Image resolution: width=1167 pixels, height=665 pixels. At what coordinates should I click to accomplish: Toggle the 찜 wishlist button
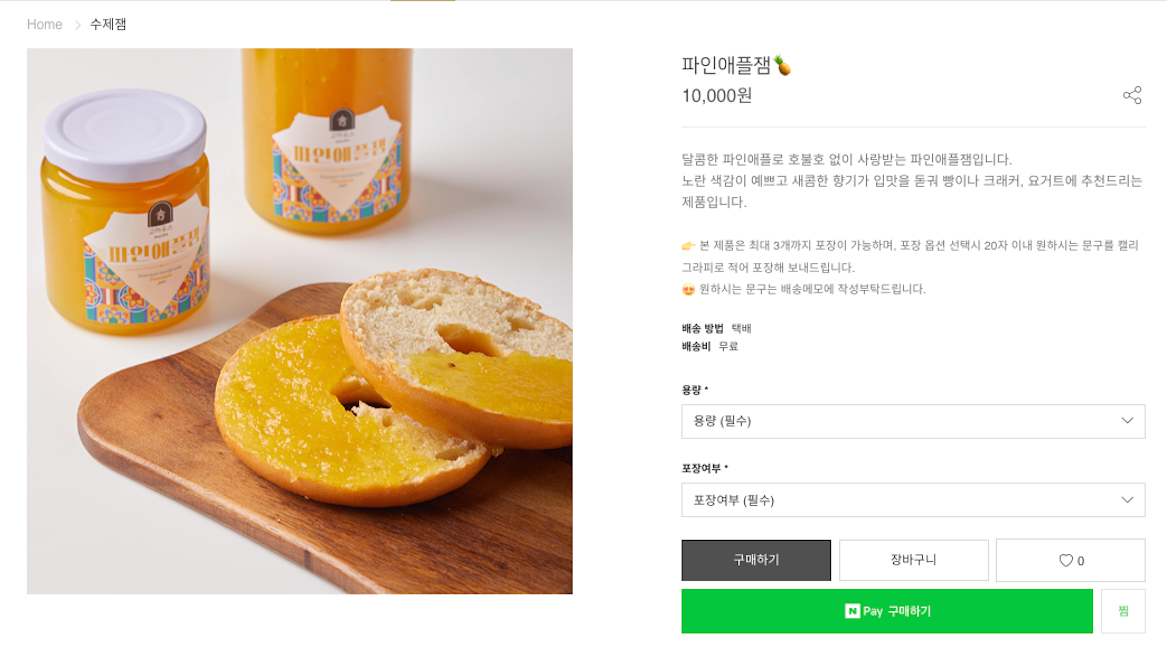point(1123,611)
